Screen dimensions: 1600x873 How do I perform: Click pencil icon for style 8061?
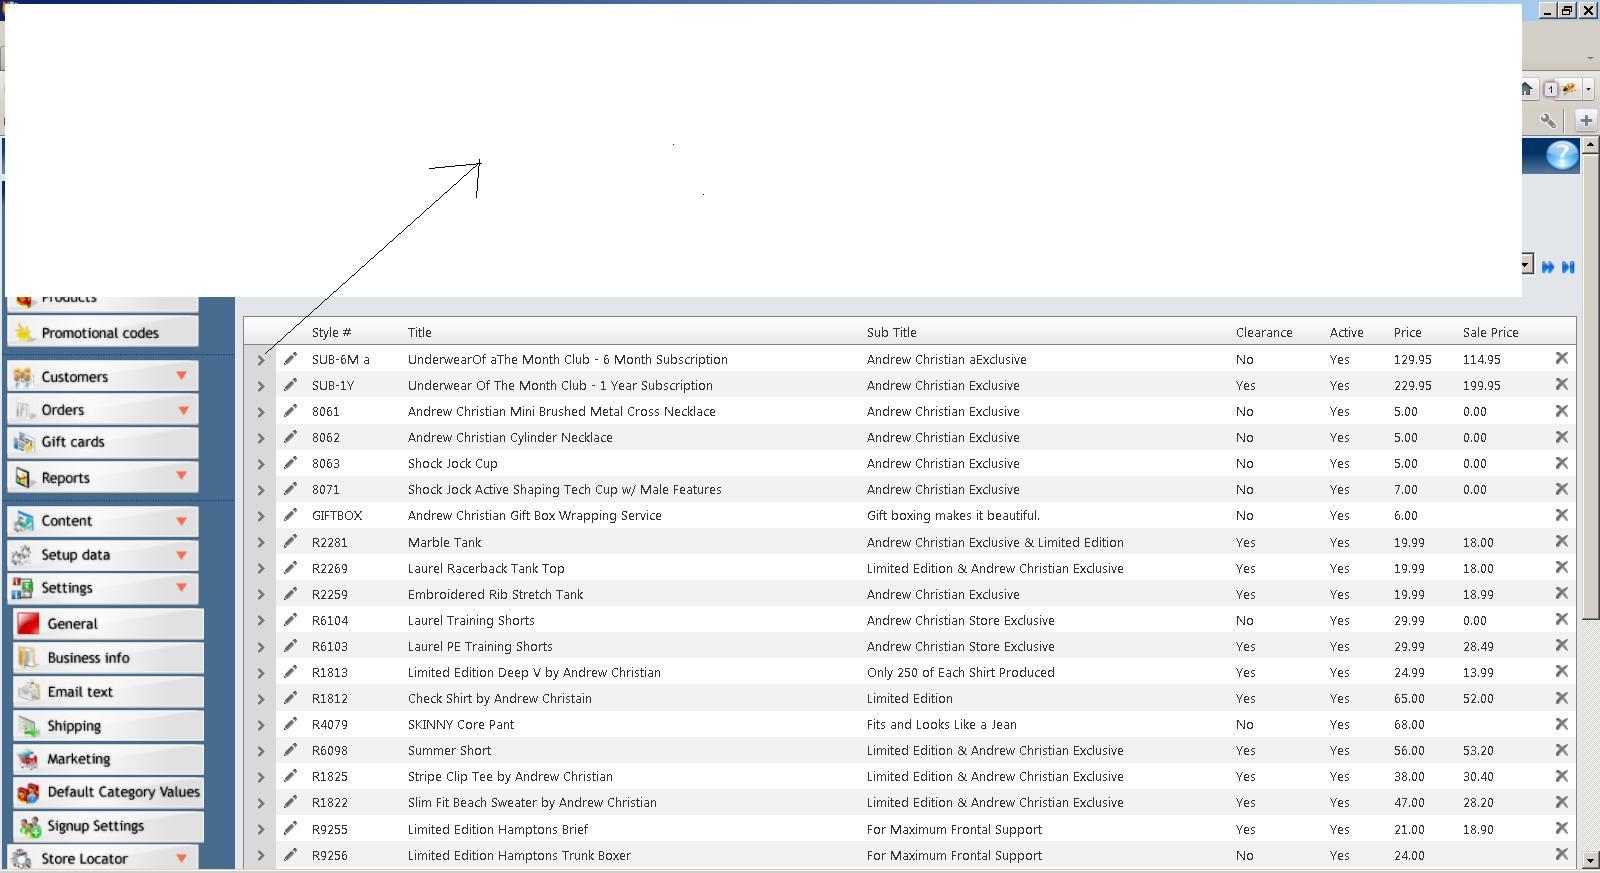[x=290, y=411]
